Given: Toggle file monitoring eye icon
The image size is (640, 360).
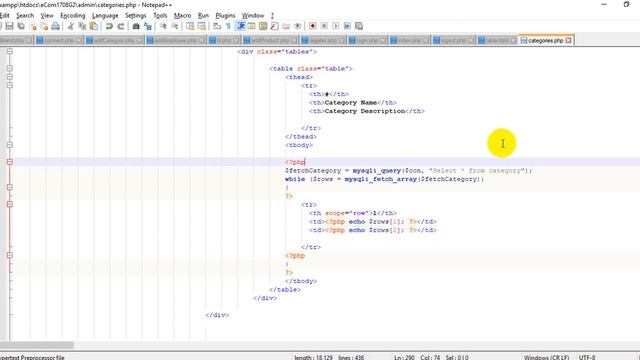Looking at the screenshot, I should (x=298, y=26).
